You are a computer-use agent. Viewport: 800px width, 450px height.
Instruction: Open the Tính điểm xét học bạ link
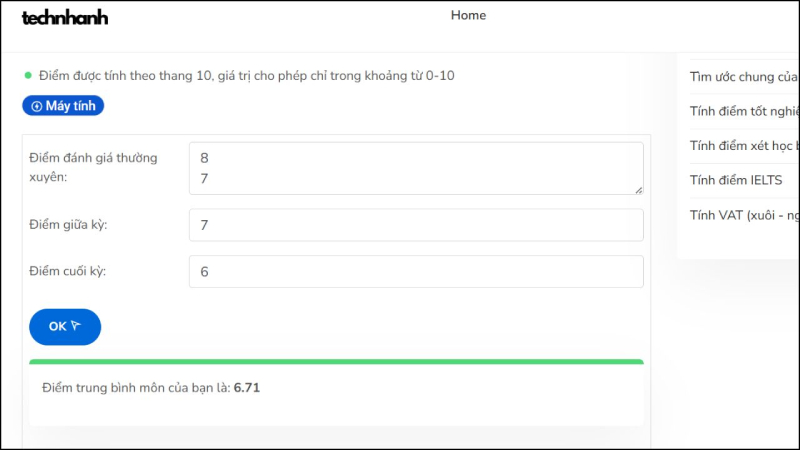[744, 146]
